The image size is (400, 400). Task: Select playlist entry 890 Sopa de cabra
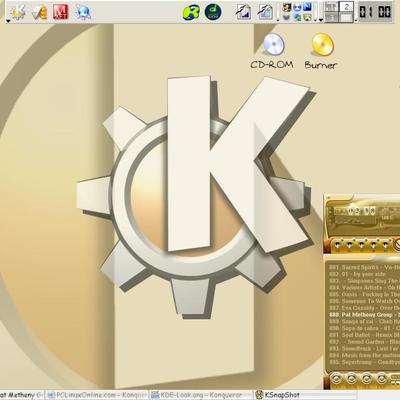tap(364, 328)
